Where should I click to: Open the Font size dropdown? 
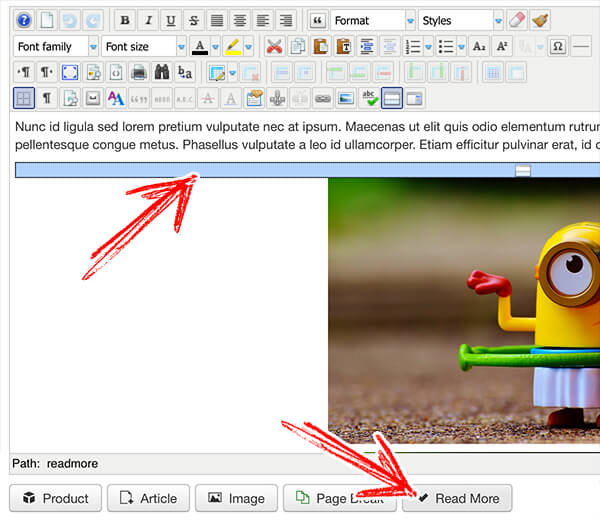[144, 47]
